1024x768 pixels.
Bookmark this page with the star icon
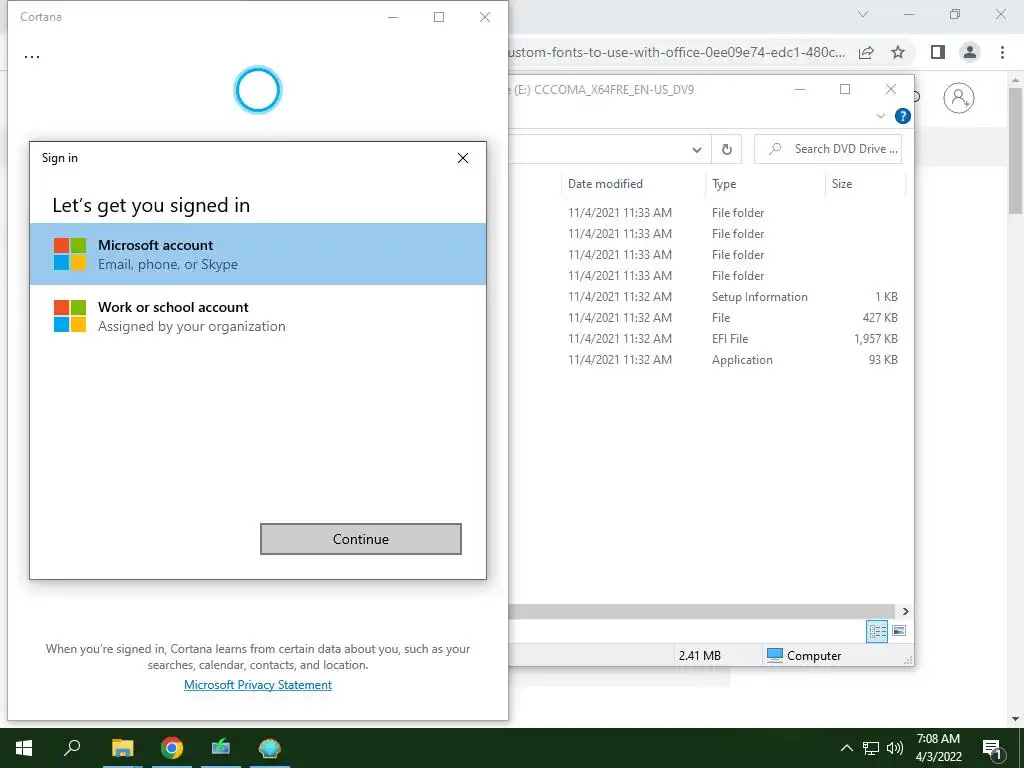[x=898, y=52]
